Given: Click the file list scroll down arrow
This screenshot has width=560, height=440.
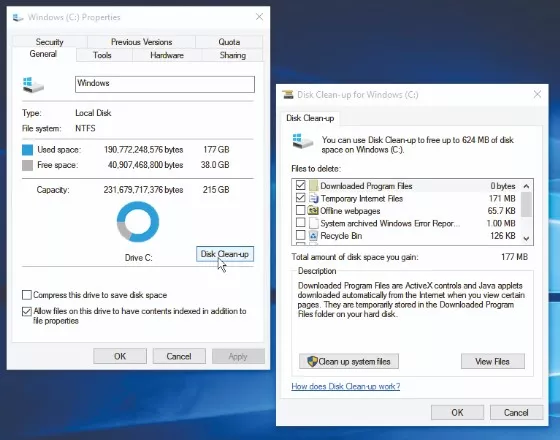Looking at the screenshot, I should [x=526, y=238].
